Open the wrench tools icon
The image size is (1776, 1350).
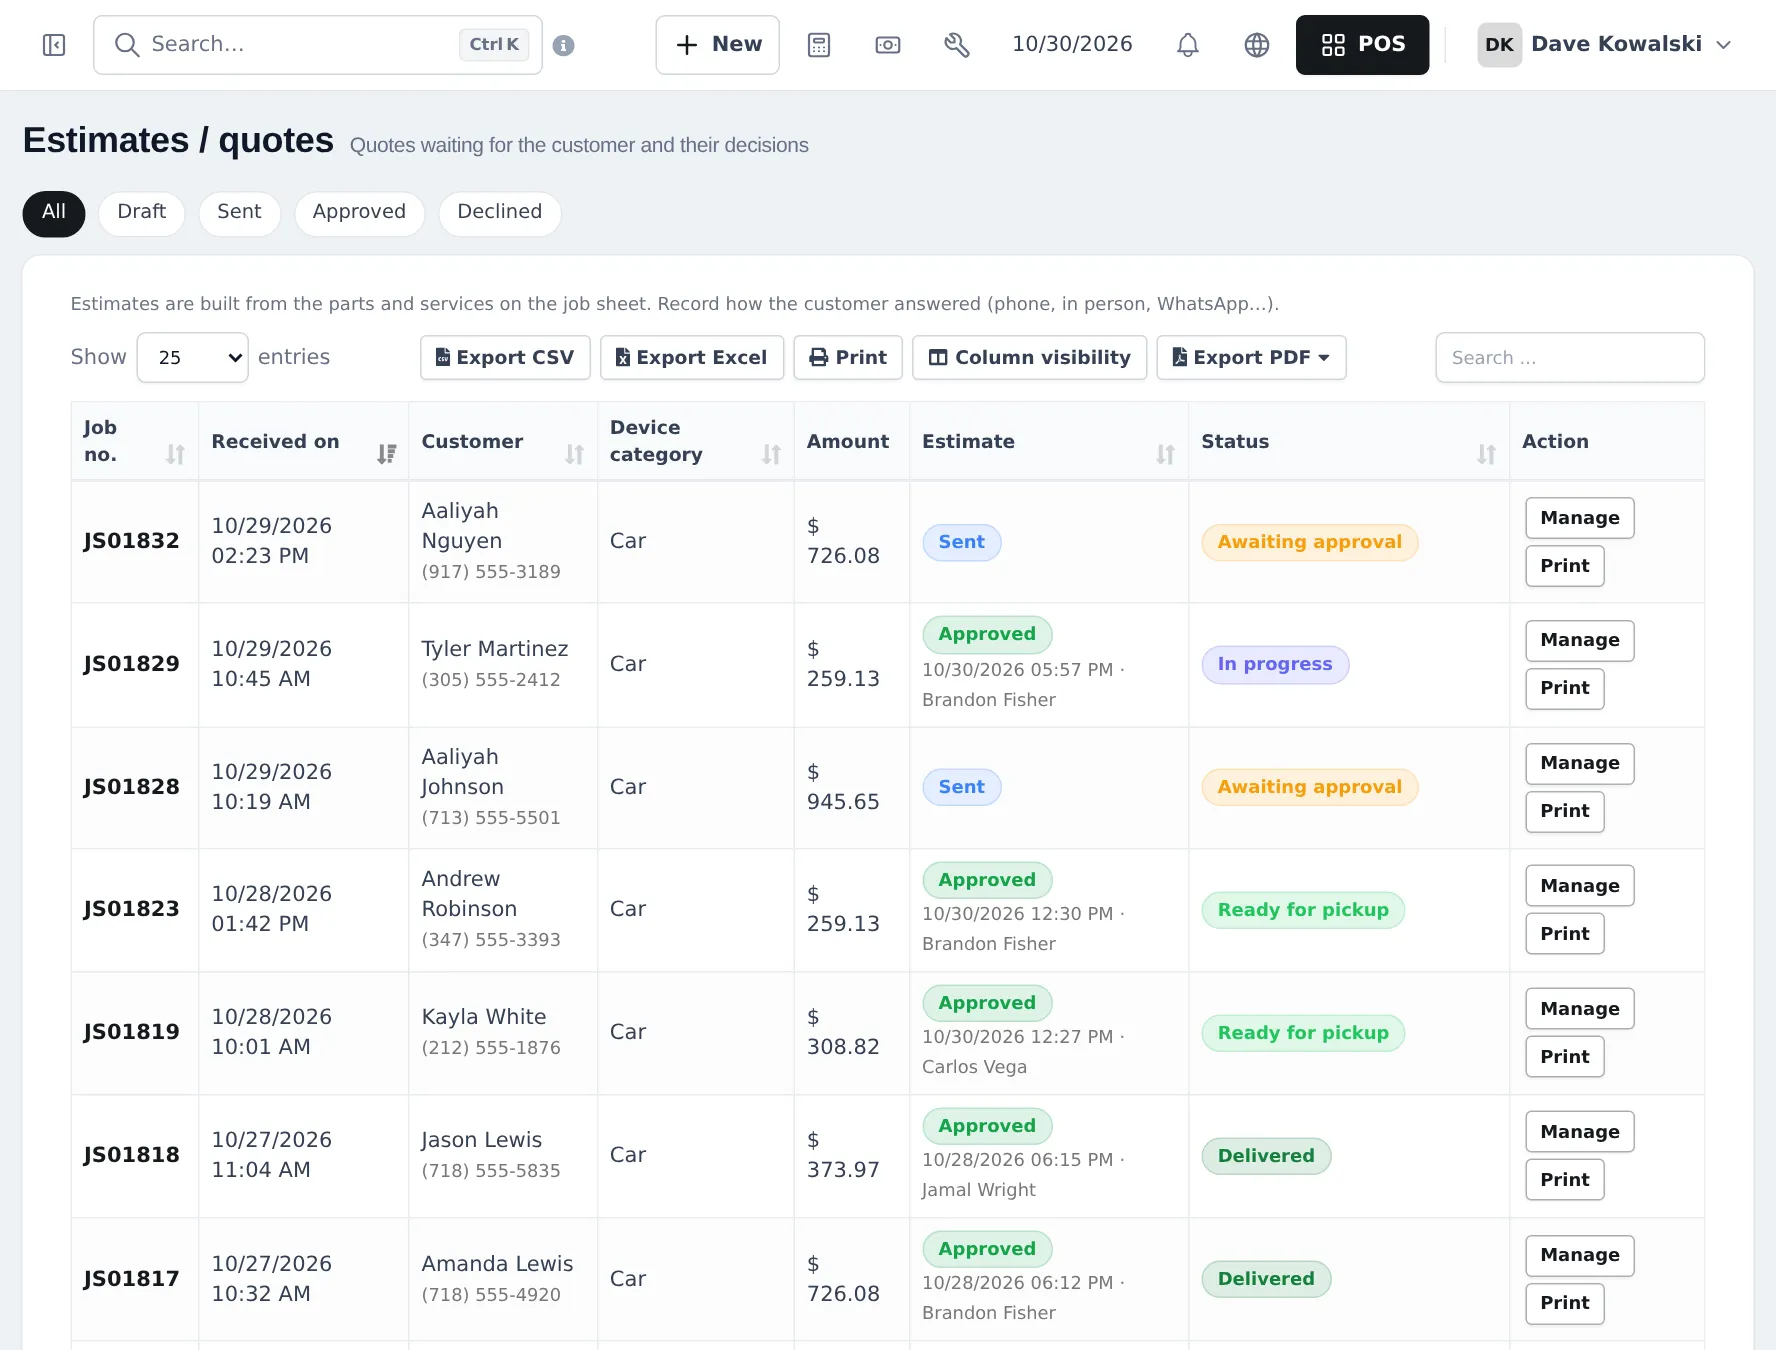tap(957, 45)
